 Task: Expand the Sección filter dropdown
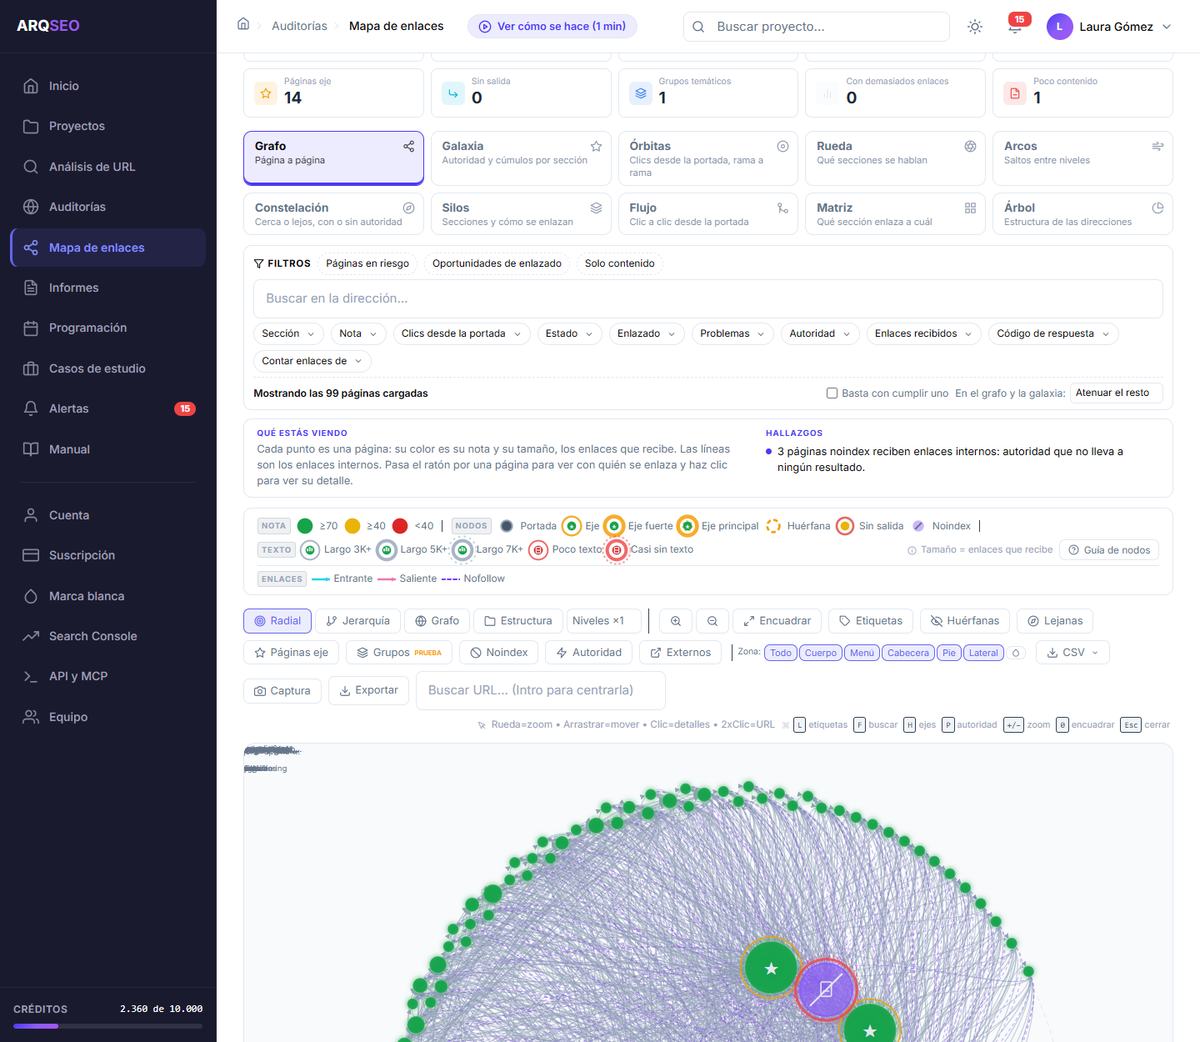point(288,334)
